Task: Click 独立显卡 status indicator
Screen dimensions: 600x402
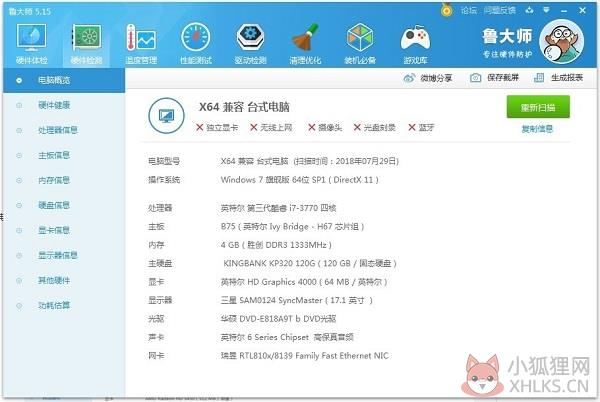Action: coord(217,127)
